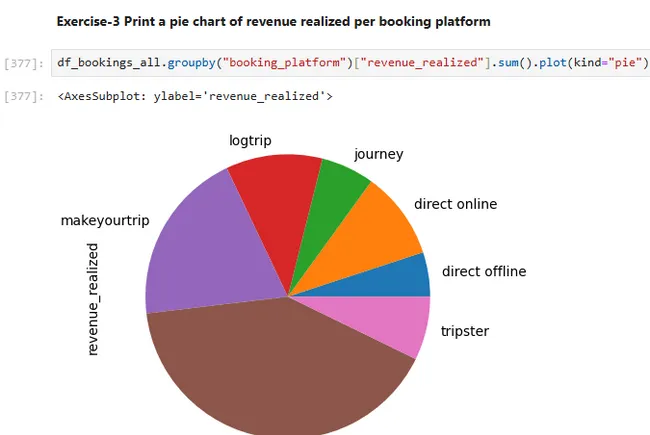650x435 pixels.
Task: Click the "pie" string argument in code
Action: coord(625,63)
